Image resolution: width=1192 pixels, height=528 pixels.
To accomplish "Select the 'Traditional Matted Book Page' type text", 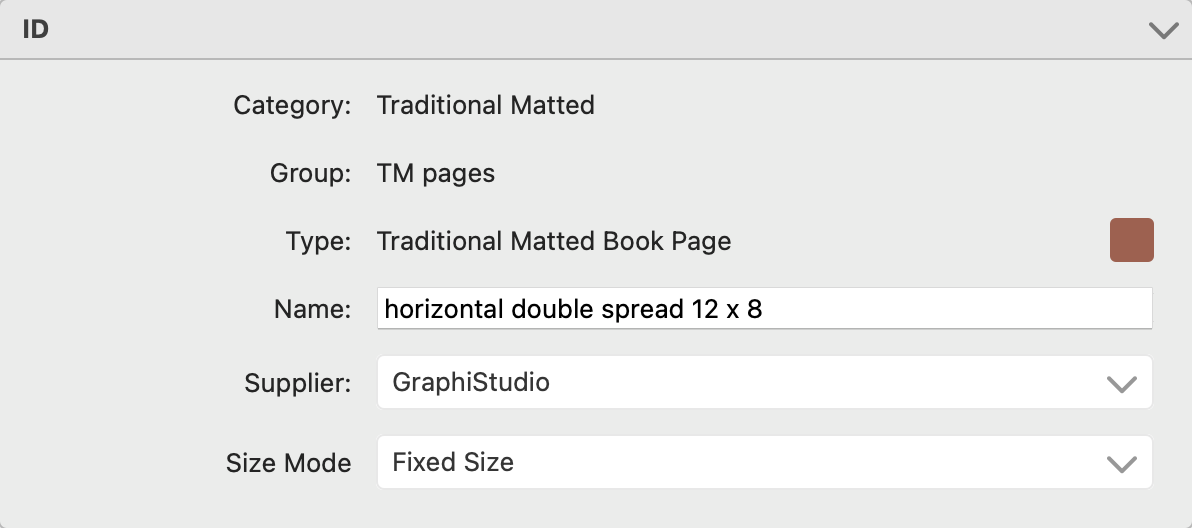I will [553, 241].
